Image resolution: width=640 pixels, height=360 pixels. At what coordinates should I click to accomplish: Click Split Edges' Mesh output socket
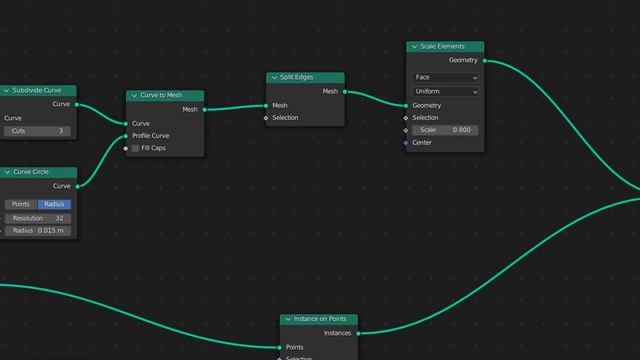click(x=345, y=92)
